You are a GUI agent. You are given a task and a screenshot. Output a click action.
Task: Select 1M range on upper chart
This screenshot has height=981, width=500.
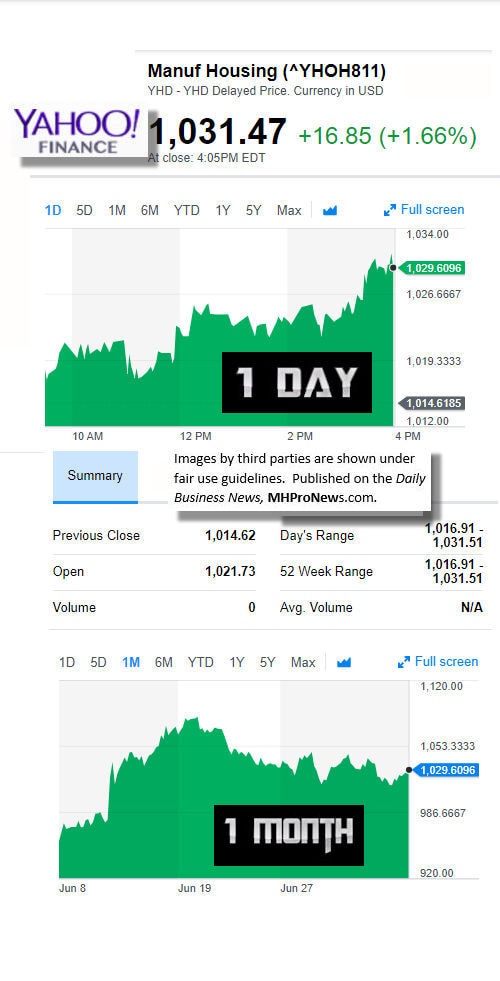(x=117, y=211)
